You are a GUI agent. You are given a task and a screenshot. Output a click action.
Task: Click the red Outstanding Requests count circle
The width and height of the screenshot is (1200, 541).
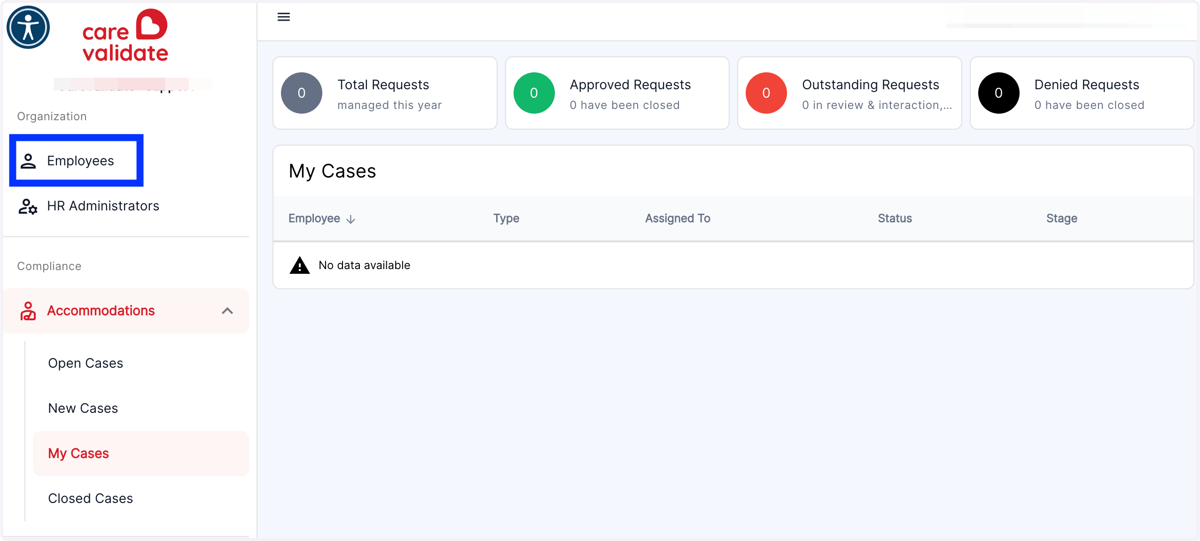pos(766,93)
